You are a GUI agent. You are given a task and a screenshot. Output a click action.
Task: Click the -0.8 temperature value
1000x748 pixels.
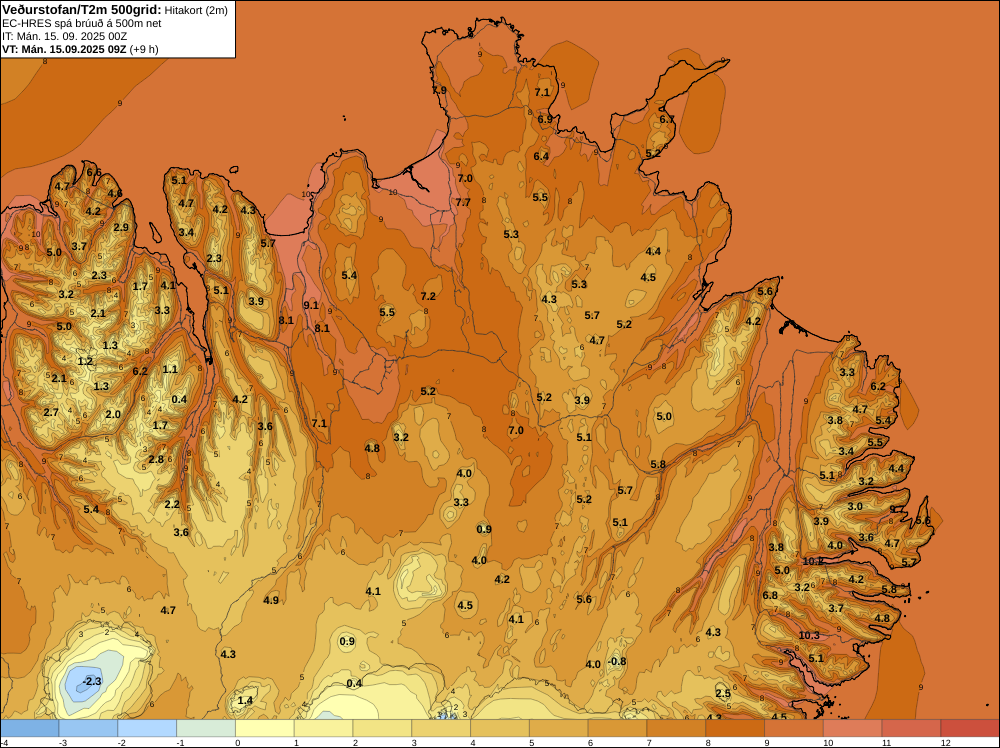click(617, 661)
